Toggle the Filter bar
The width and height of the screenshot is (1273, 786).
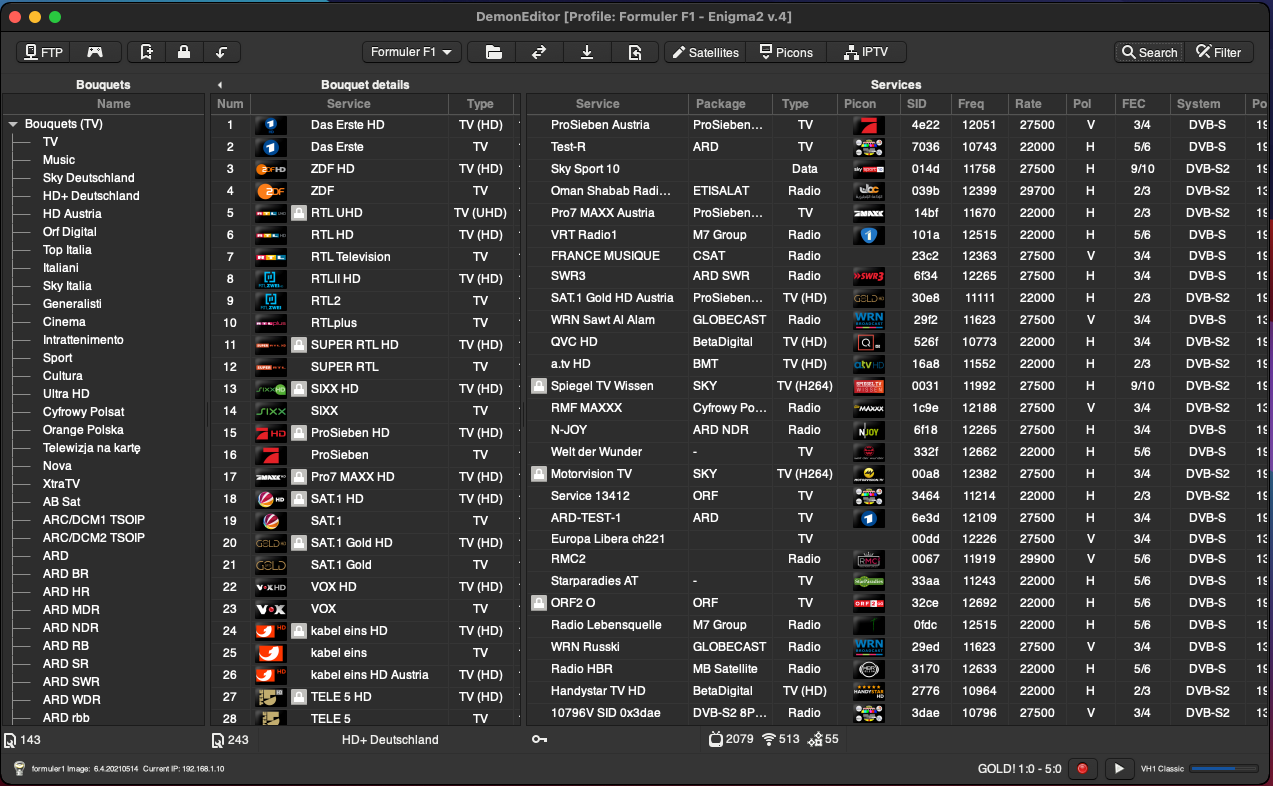(x=1219, y=52)
